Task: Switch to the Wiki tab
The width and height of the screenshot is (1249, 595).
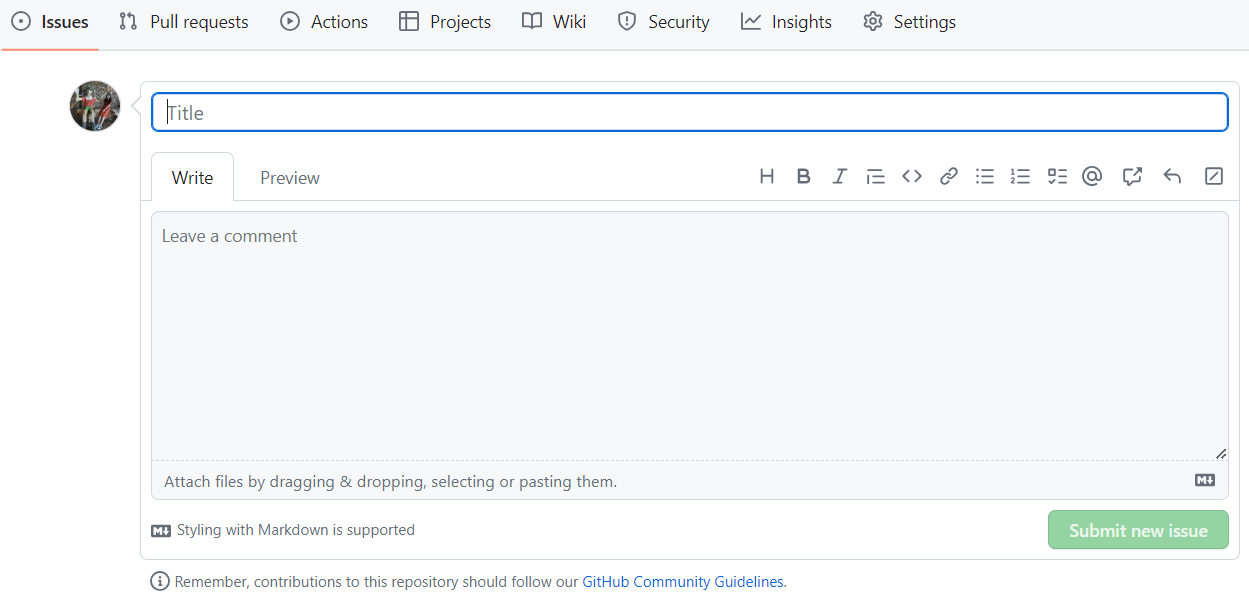Action: click(x=554, y=22)
